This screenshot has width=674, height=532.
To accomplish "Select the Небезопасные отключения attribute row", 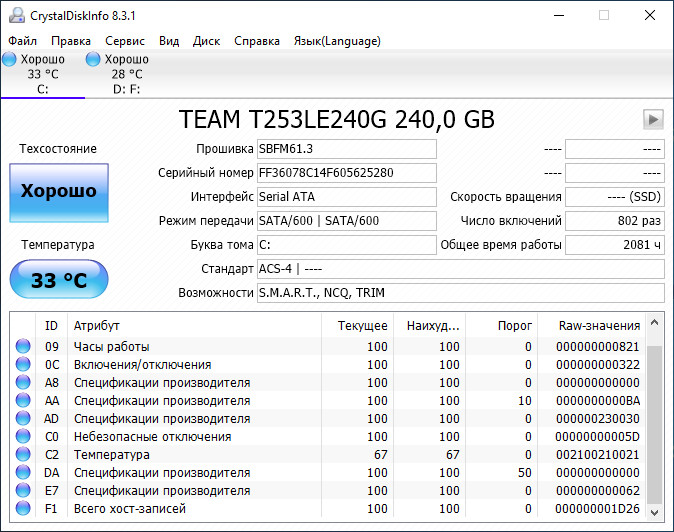I will (x=328, y=437).
